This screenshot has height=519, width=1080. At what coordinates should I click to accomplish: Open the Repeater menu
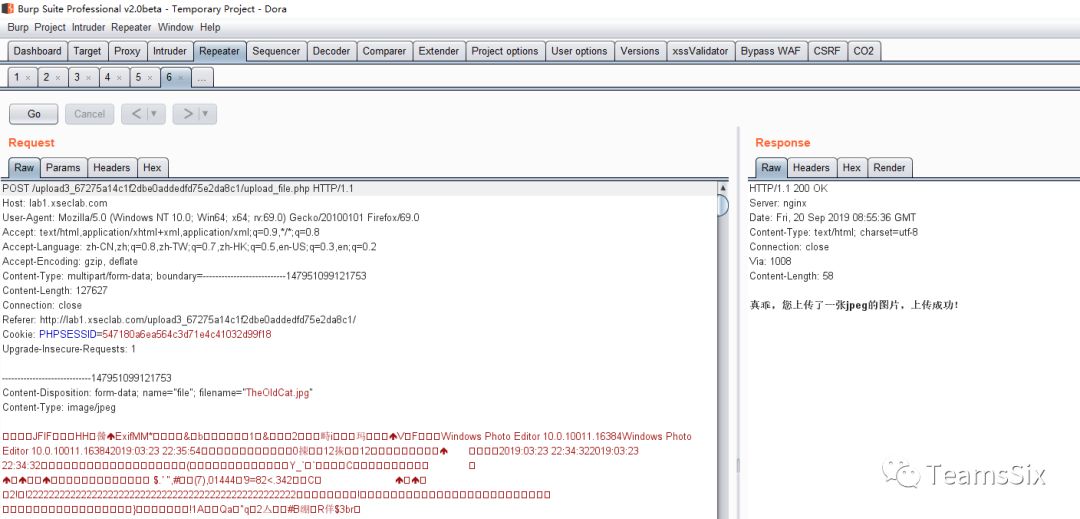pos(131,28)
